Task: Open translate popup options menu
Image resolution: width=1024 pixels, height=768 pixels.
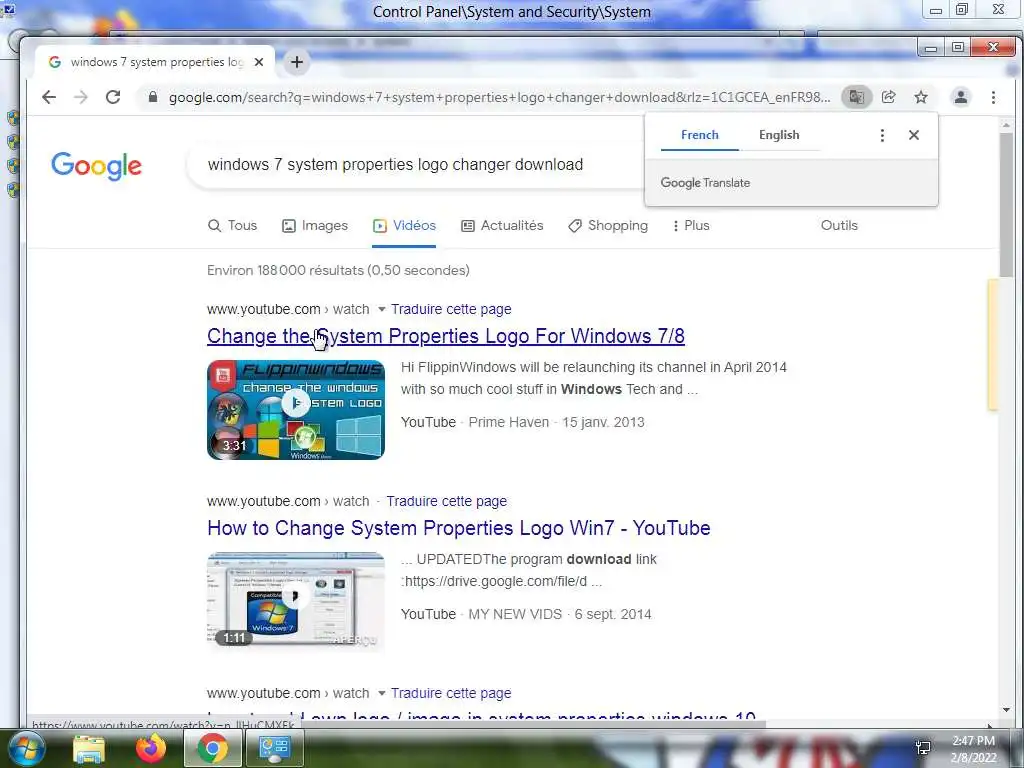Action: (882, 135)
